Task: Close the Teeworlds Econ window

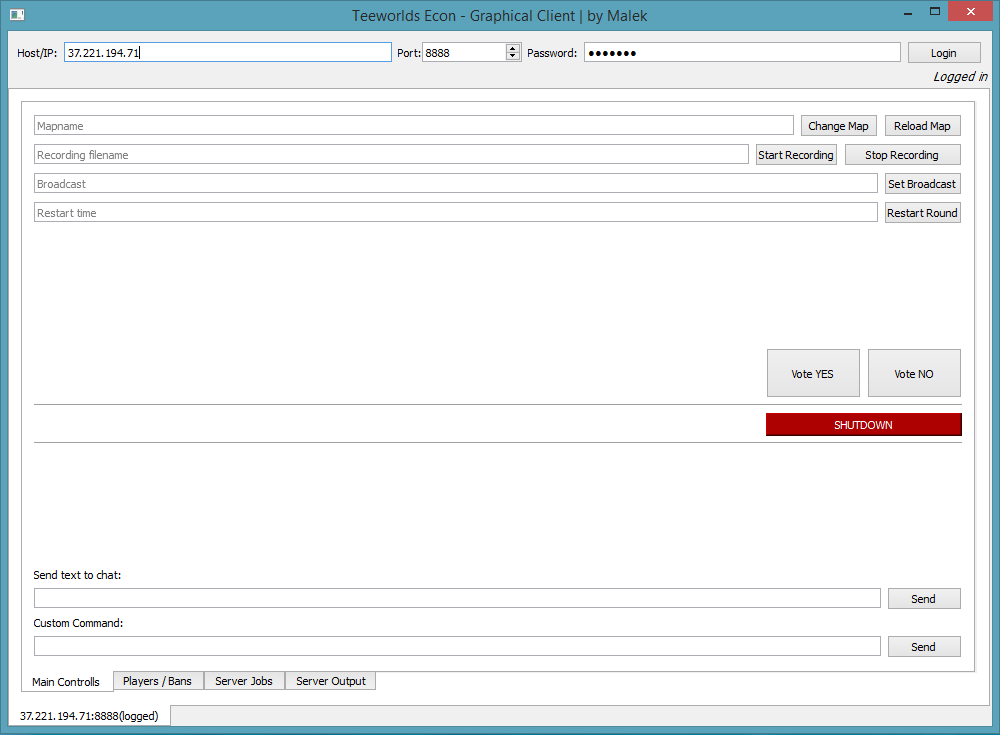Action: 971,11
